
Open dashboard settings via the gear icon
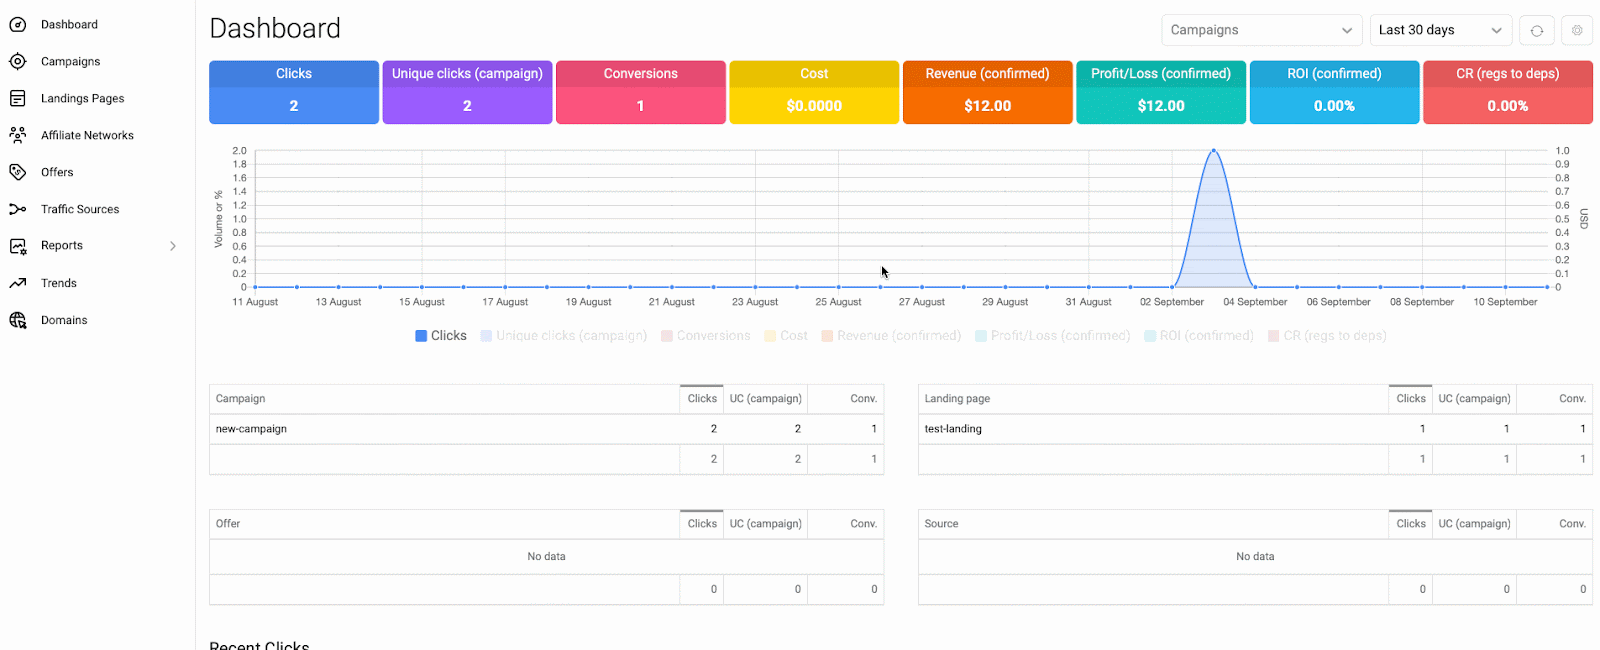[x=1577, y=30]
